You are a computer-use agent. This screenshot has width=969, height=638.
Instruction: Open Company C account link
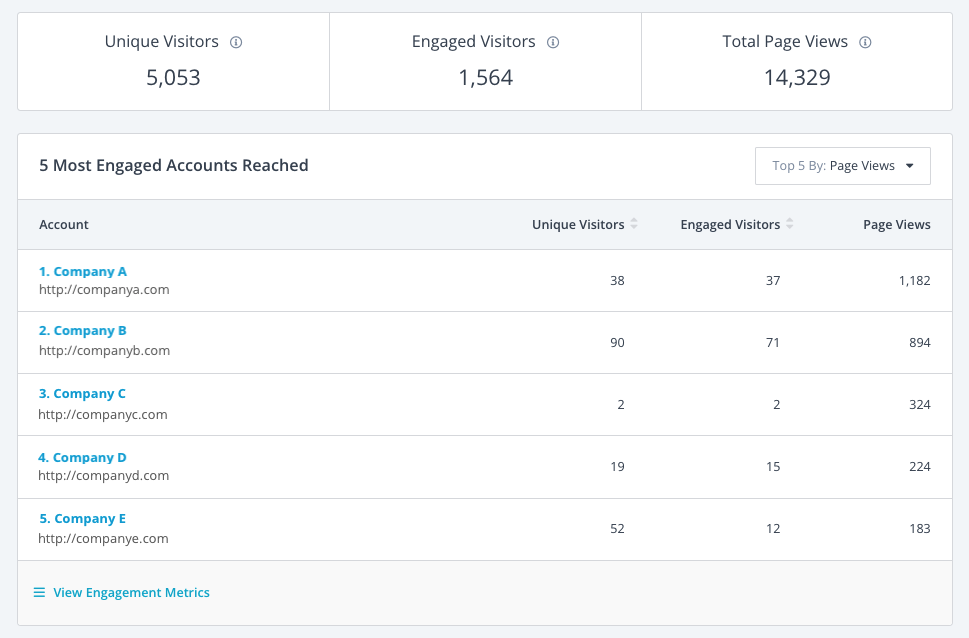tap(82, 394)
